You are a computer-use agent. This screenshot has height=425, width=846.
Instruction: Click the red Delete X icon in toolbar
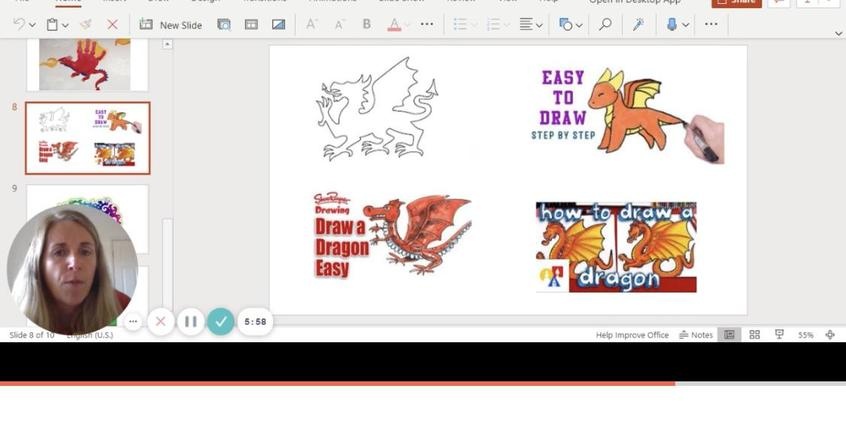(x=112, y=24)
